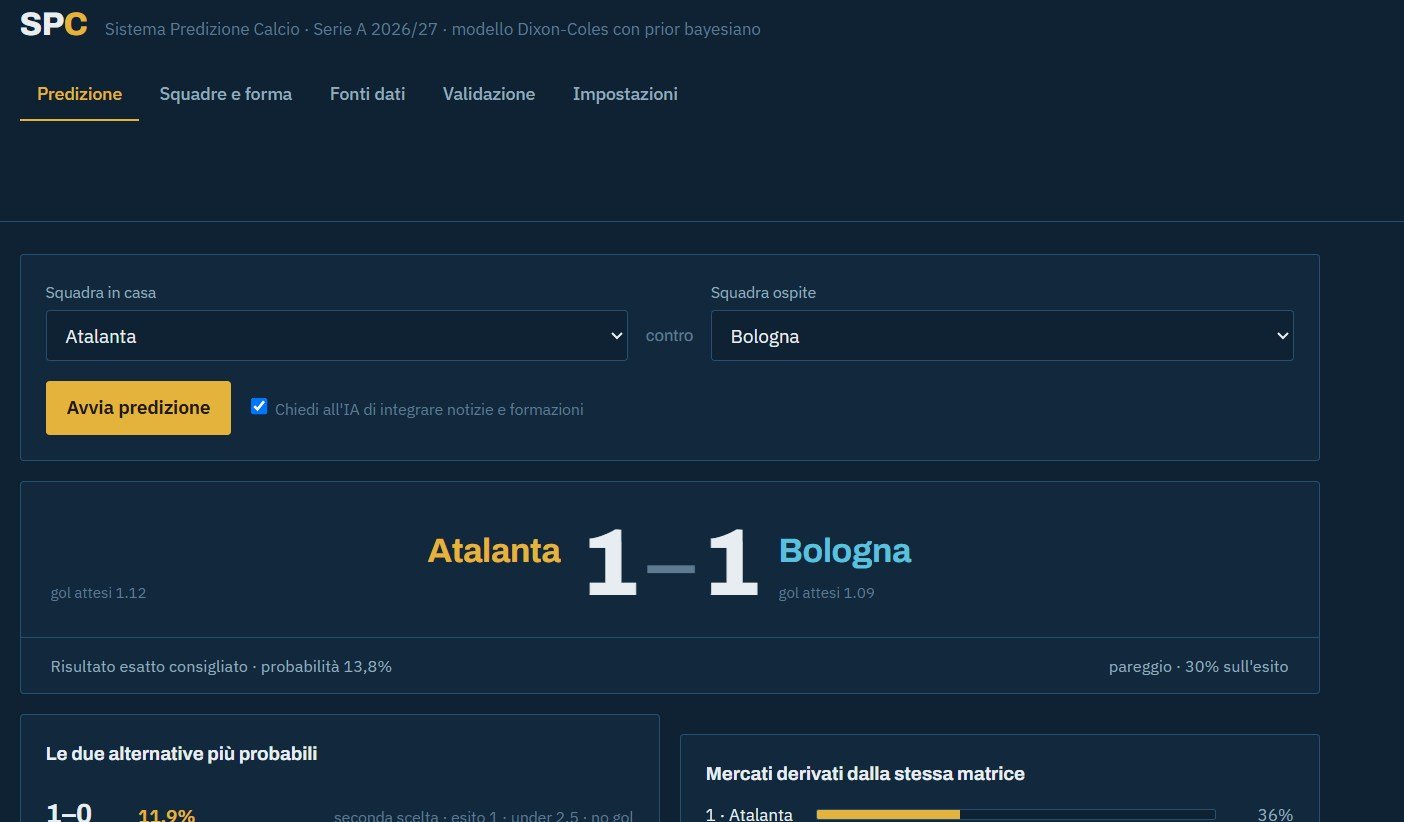Image resolution: width=1404 pixels, height=822 pixels.
Task: Click the Bologna team name in the result
Action: click(845, 550)
